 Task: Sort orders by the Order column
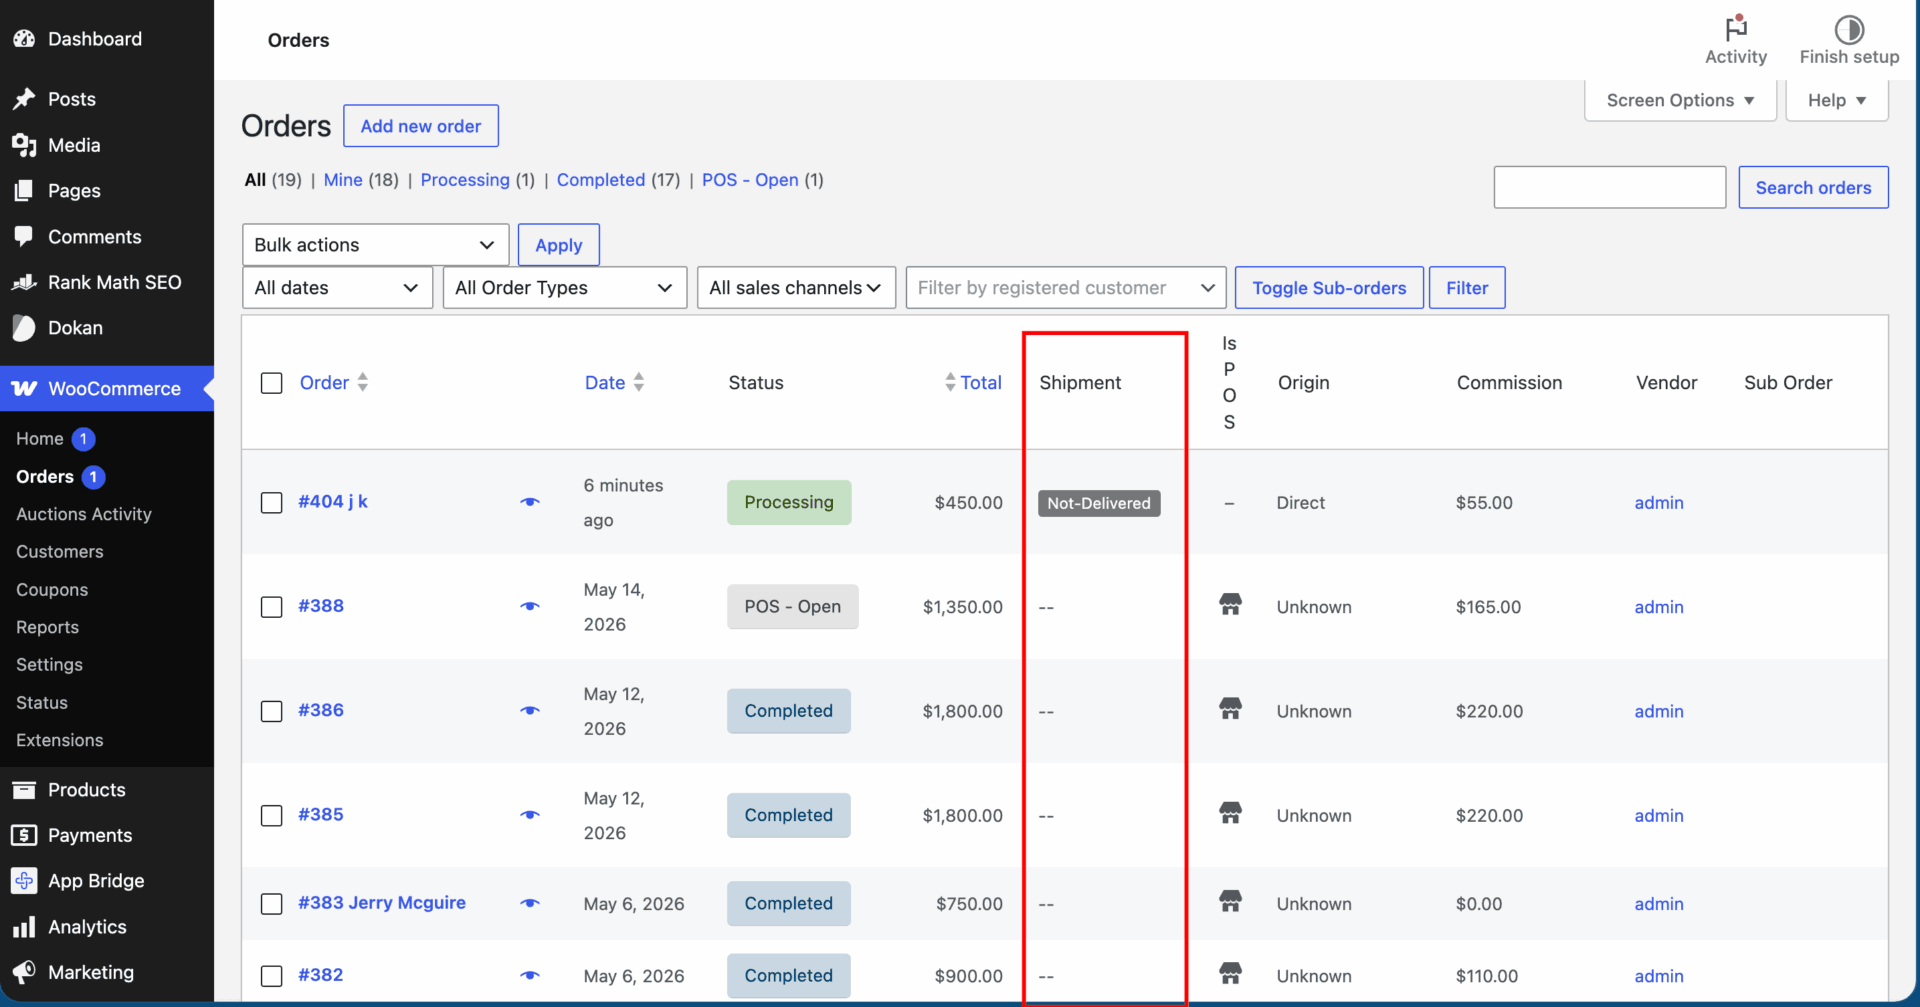pos(334,383)
